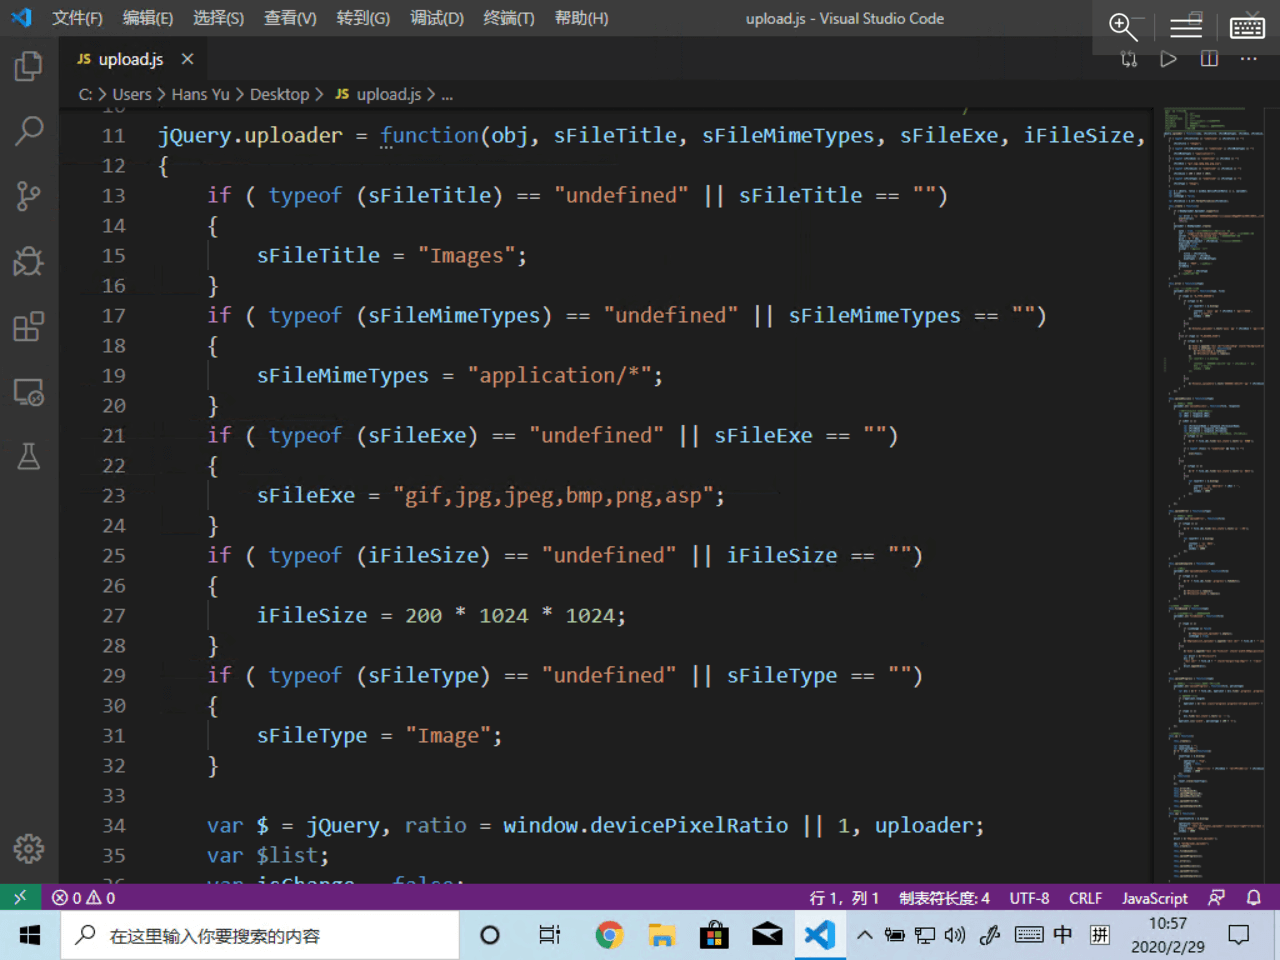Screen dimensions: 1280x960
Task: Run the code with the play icon
Action: tap(1168, 59)
